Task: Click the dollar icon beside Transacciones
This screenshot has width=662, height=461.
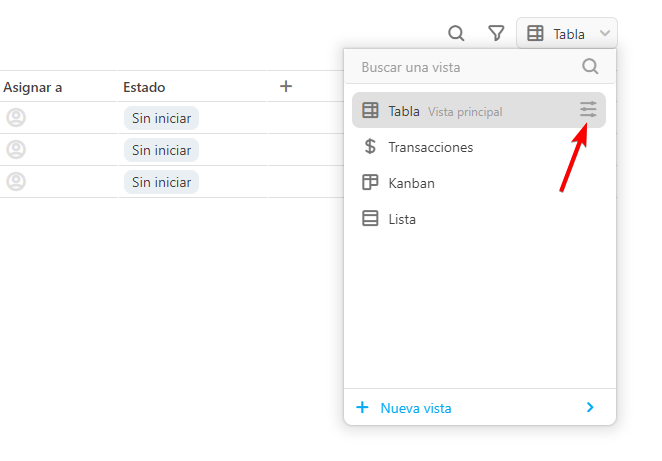Action: tap(370, 146)
